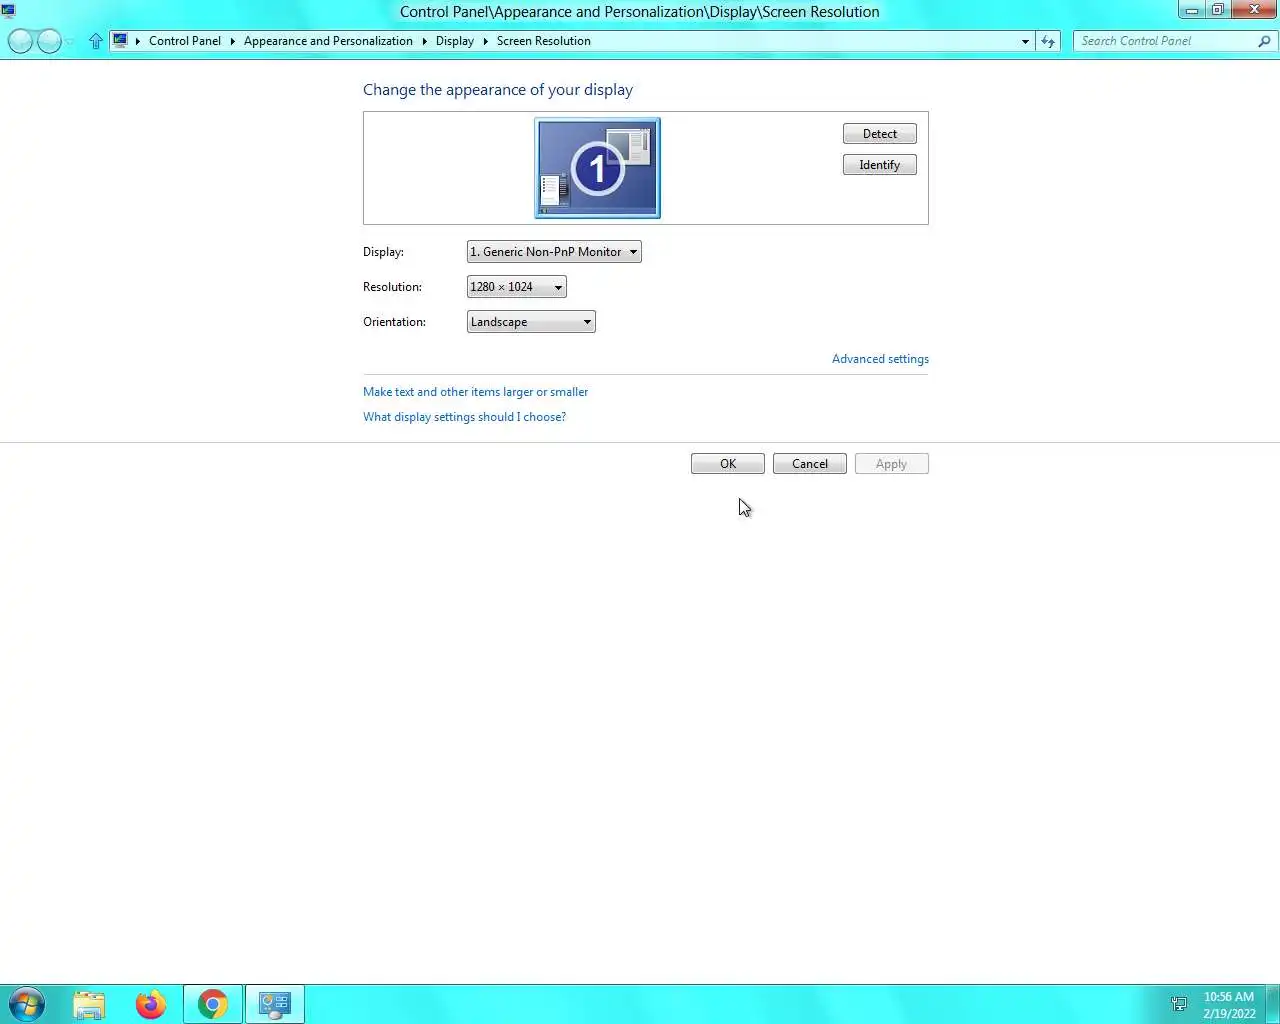Refresh the address bar location

(x=1048, y=41)
